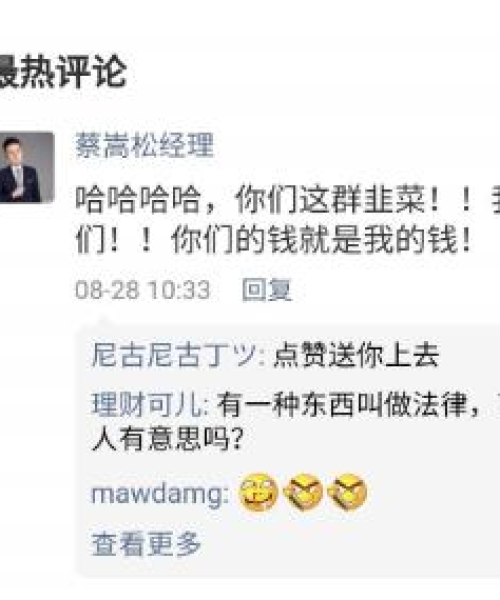500x600 pixels.
Task: Open 蔡嵩松经理's profile avatar photo
Action: click(x=27, y=167)
